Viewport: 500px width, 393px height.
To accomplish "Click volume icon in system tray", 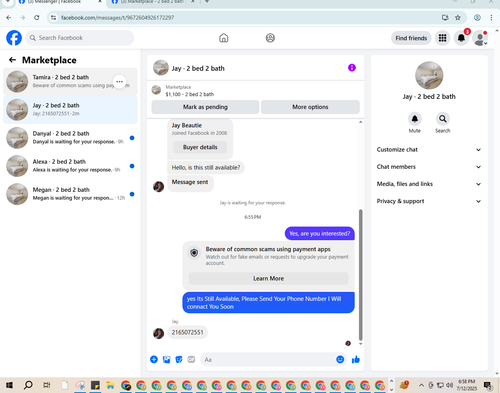I will 449,385.
